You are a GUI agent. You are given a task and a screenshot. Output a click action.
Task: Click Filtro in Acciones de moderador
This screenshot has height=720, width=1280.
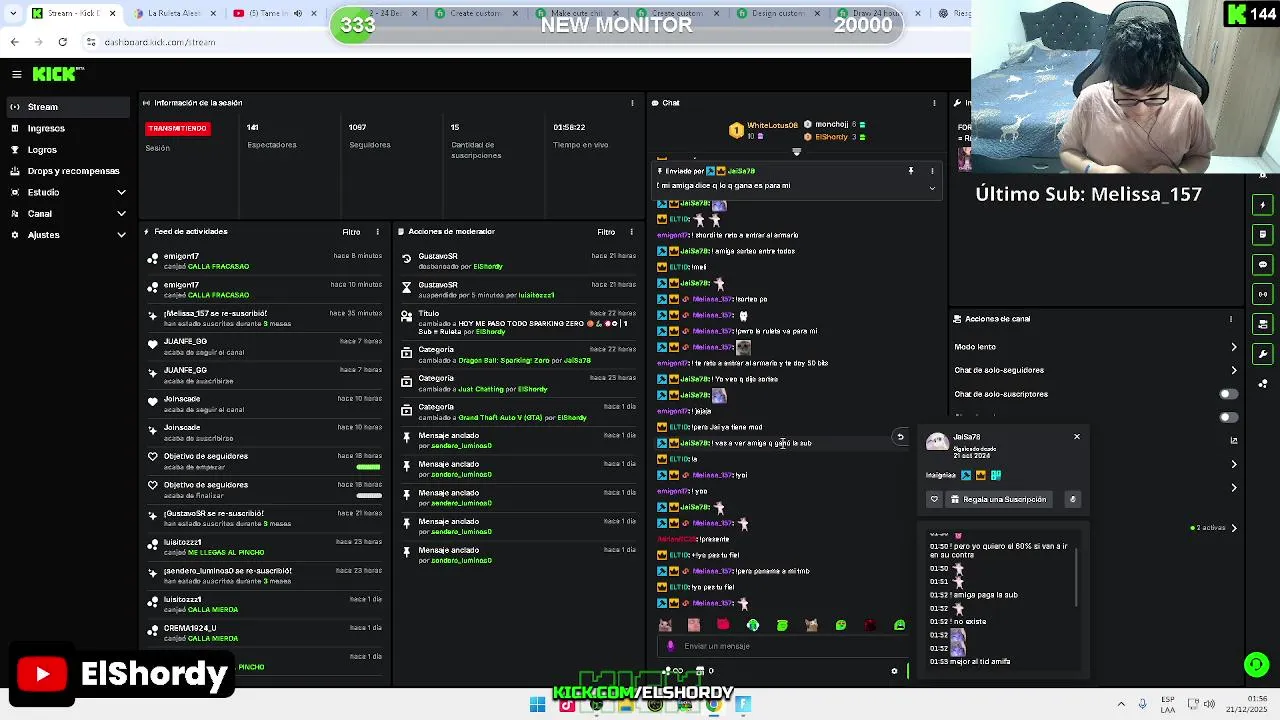(606, 232)
